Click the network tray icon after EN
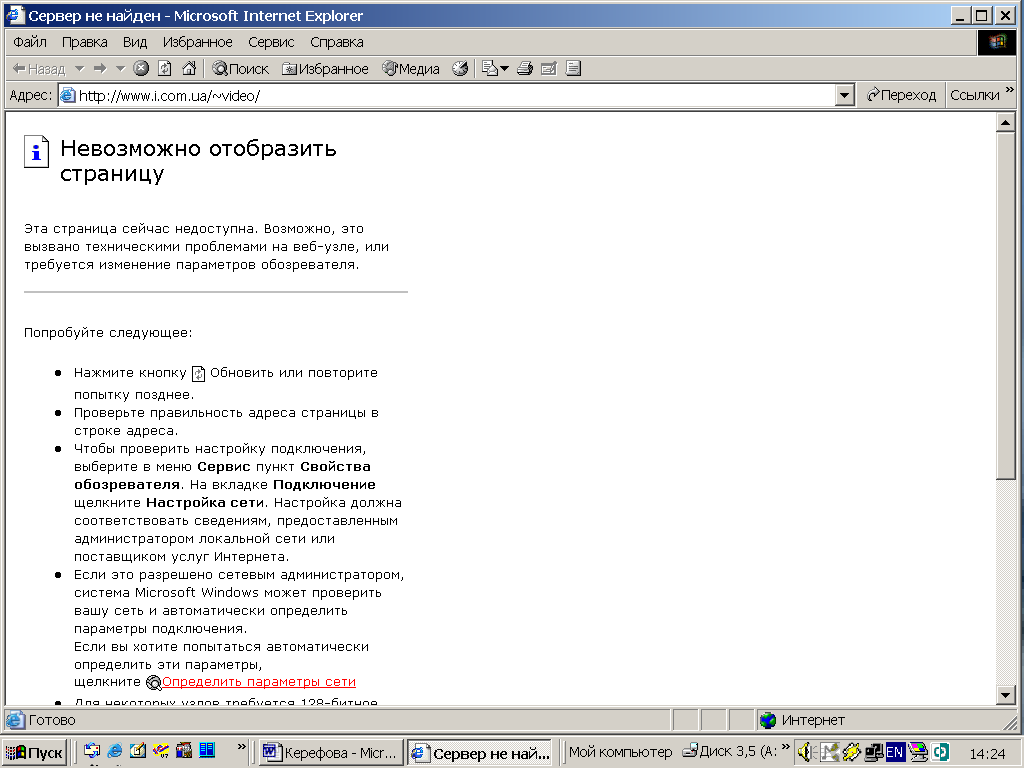Viewport: 1024px width, 768px height. (918, 753)
